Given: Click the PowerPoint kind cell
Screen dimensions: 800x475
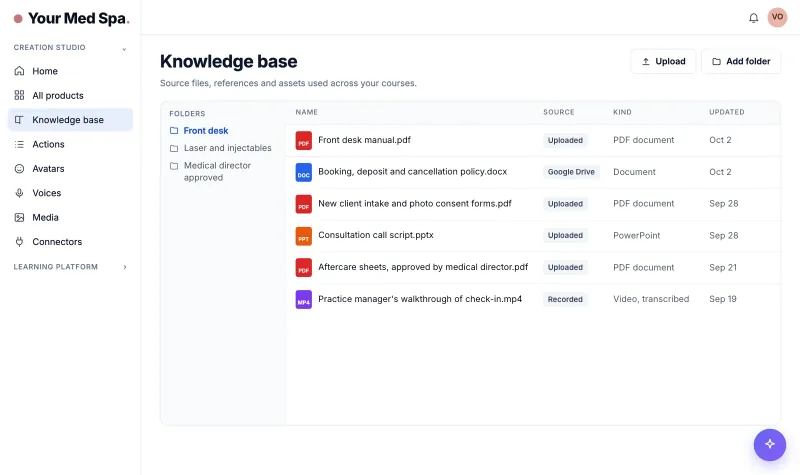Looking at the screenshot, I should (637, 236).
